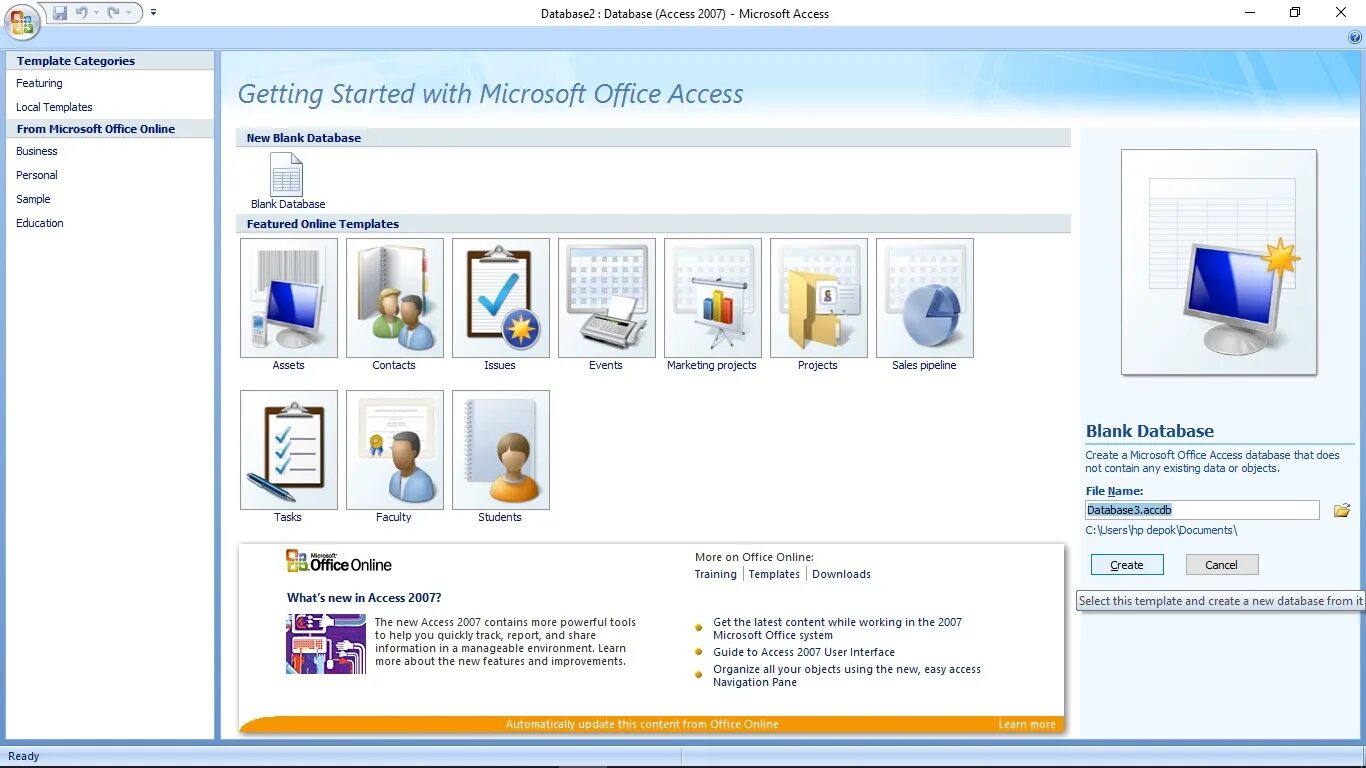Click the Documents folder path text
This screenshot has height=768, width=1366.
coord(1161,531)
